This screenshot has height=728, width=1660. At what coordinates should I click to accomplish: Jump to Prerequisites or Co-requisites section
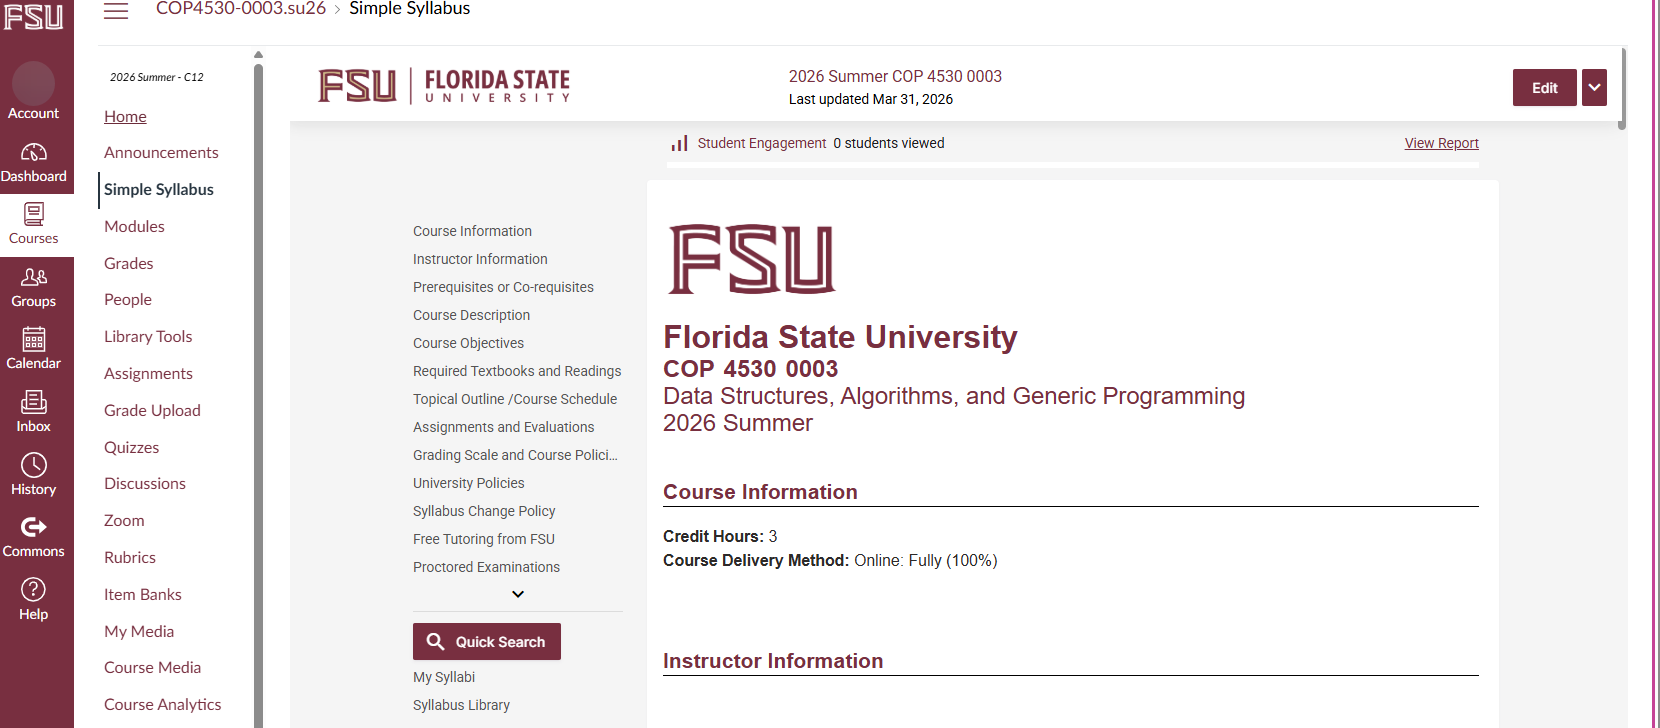[x=503, y=287]
